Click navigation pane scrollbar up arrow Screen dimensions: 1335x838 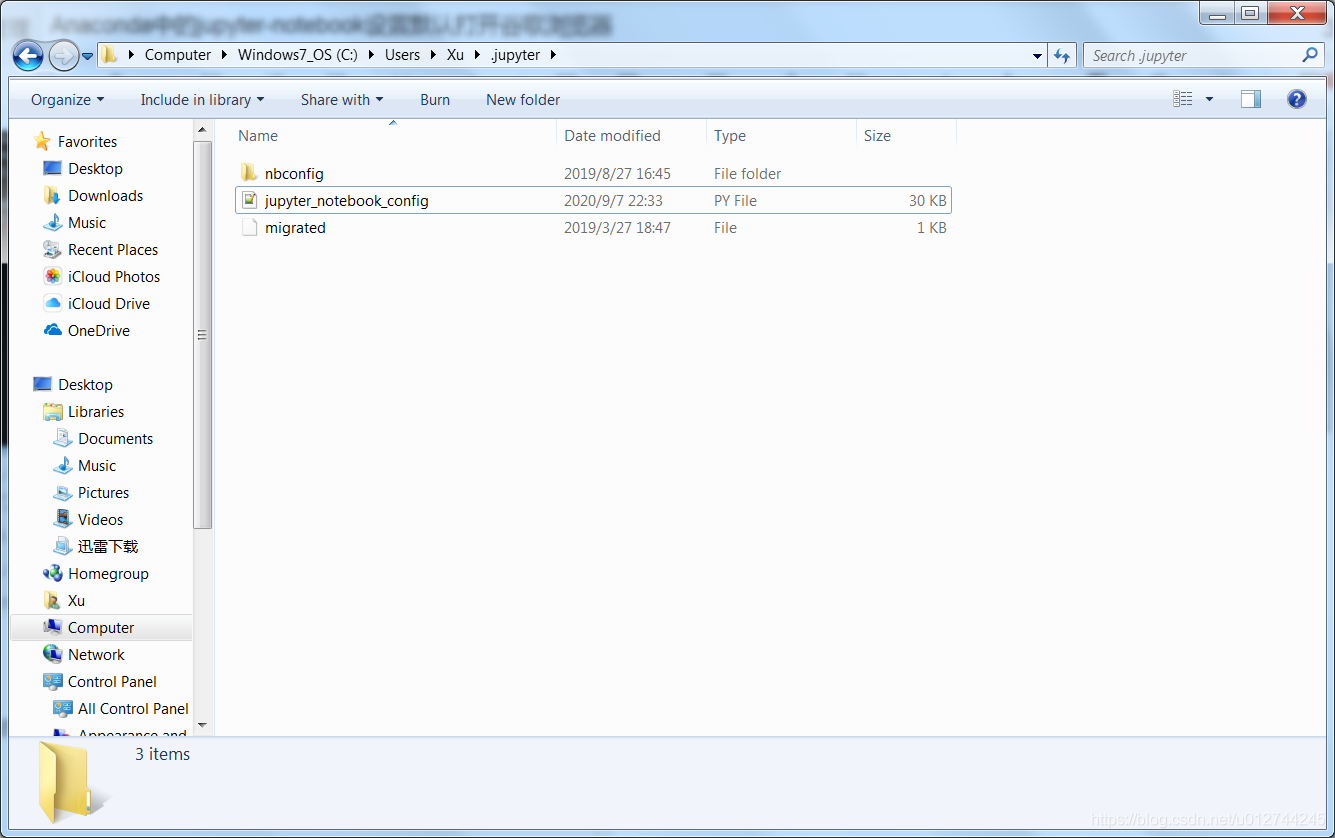(x=203, y=130)
